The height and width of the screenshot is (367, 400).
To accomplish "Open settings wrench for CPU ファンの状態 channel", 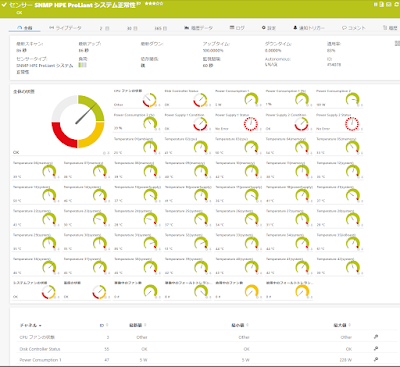I will [376, 337].
